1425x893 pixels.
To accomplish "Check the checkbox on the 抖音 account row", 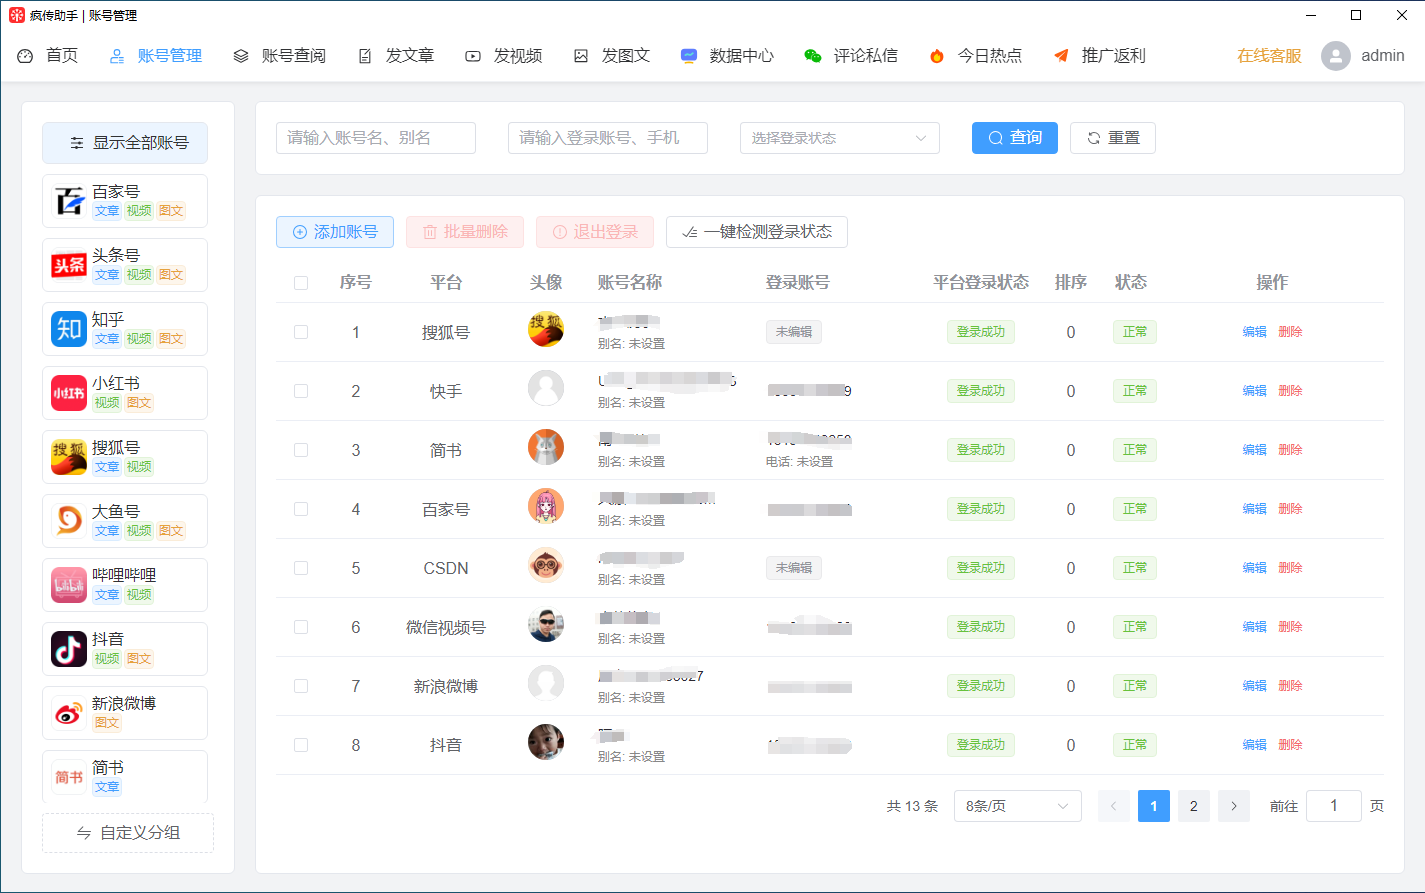I will point(301,744).
